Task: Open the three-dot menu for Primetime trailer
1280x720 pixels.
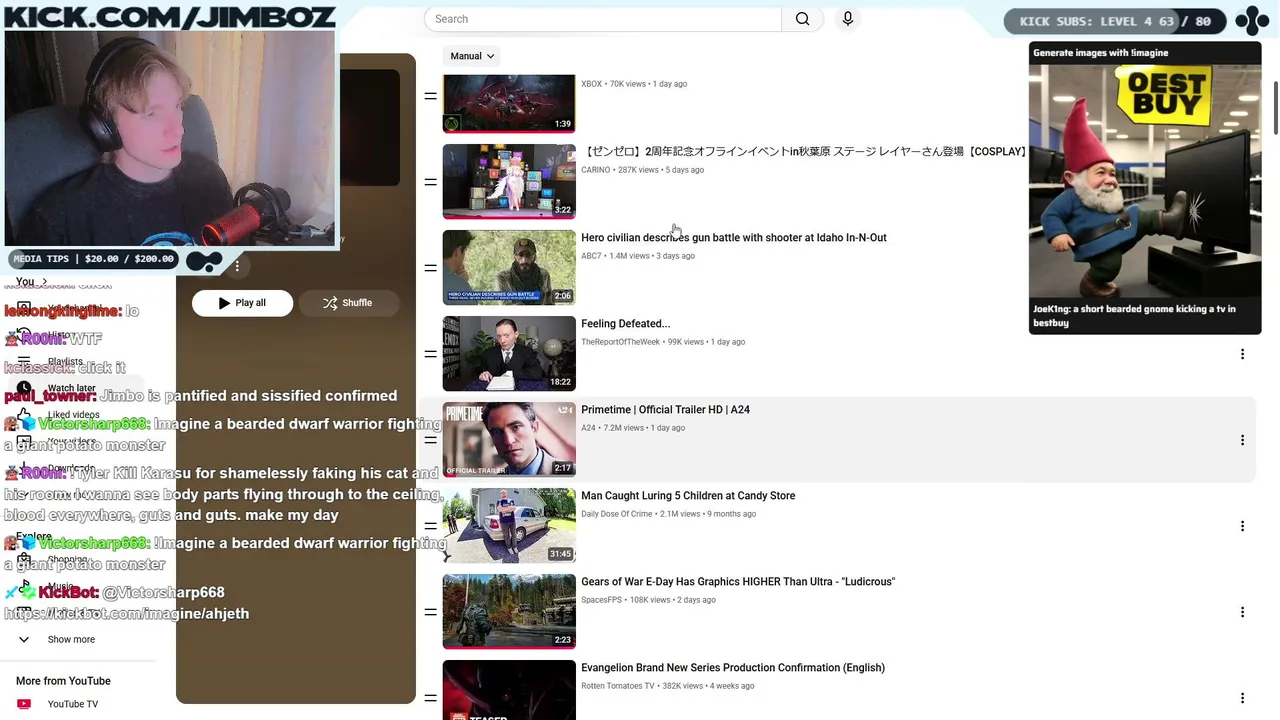Action: [x=1242, y=440]
